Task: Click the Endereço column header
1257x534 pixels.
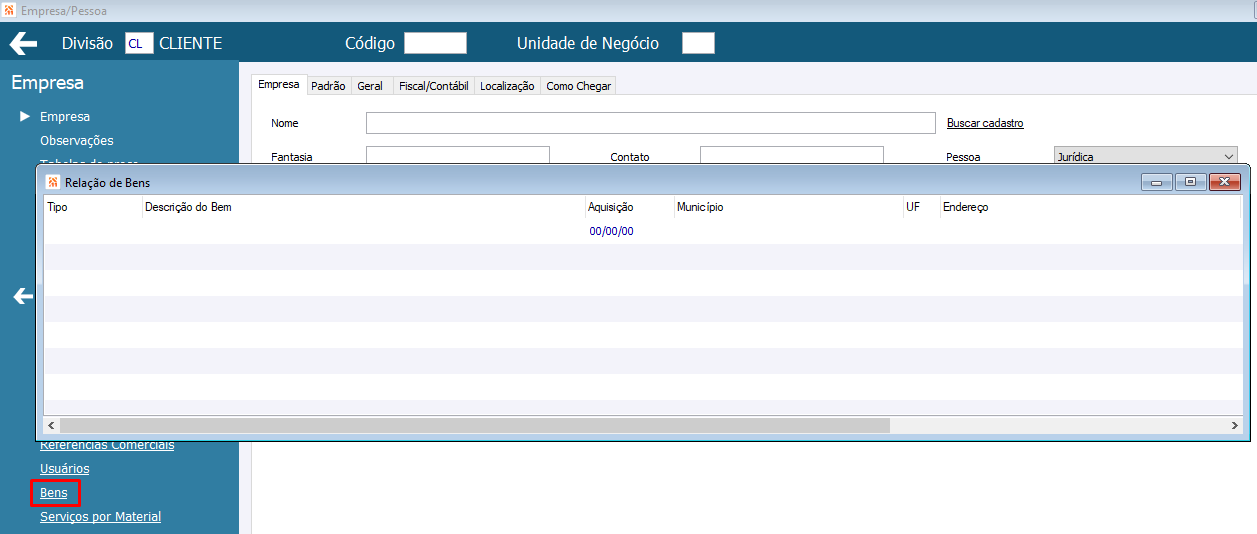Action: pos(1091,207)
